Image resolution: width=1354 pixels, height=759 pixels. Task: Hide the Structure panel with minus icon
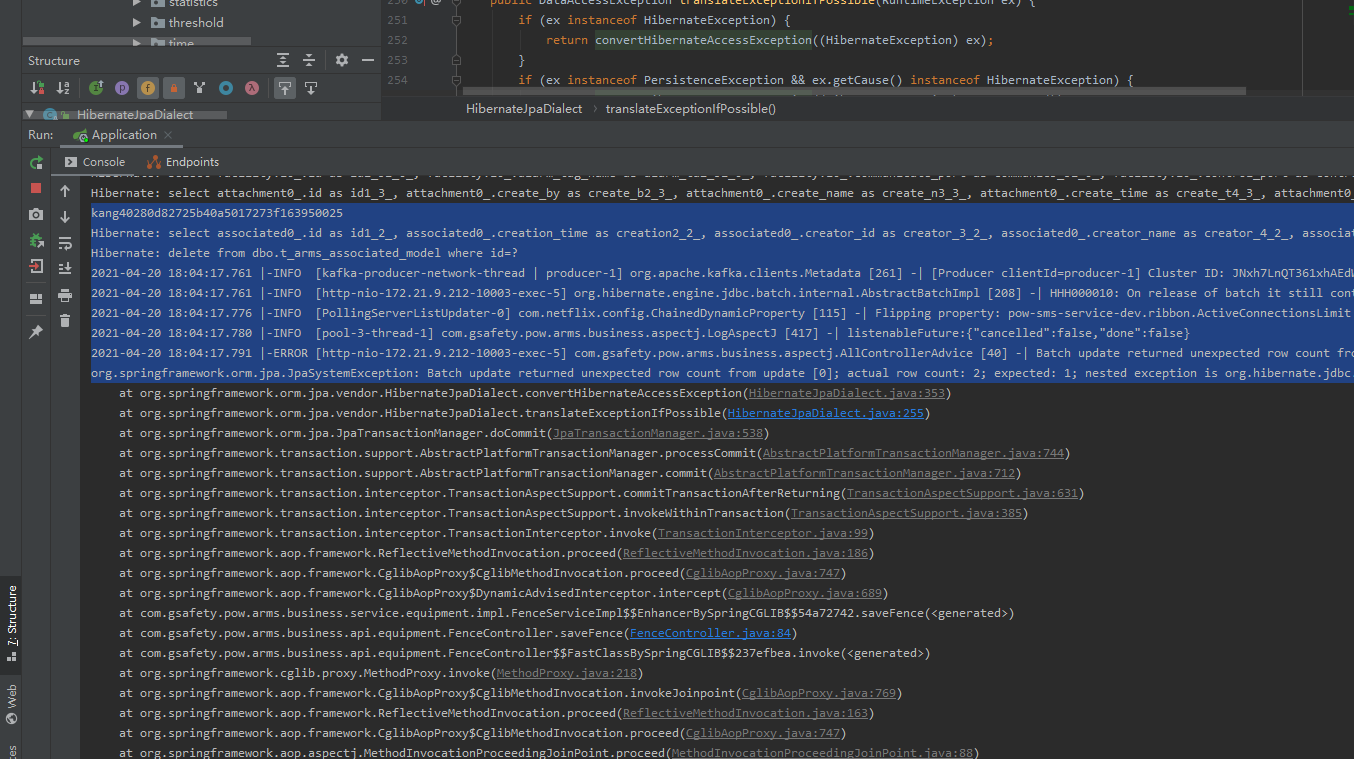click(x=367, y=61)
